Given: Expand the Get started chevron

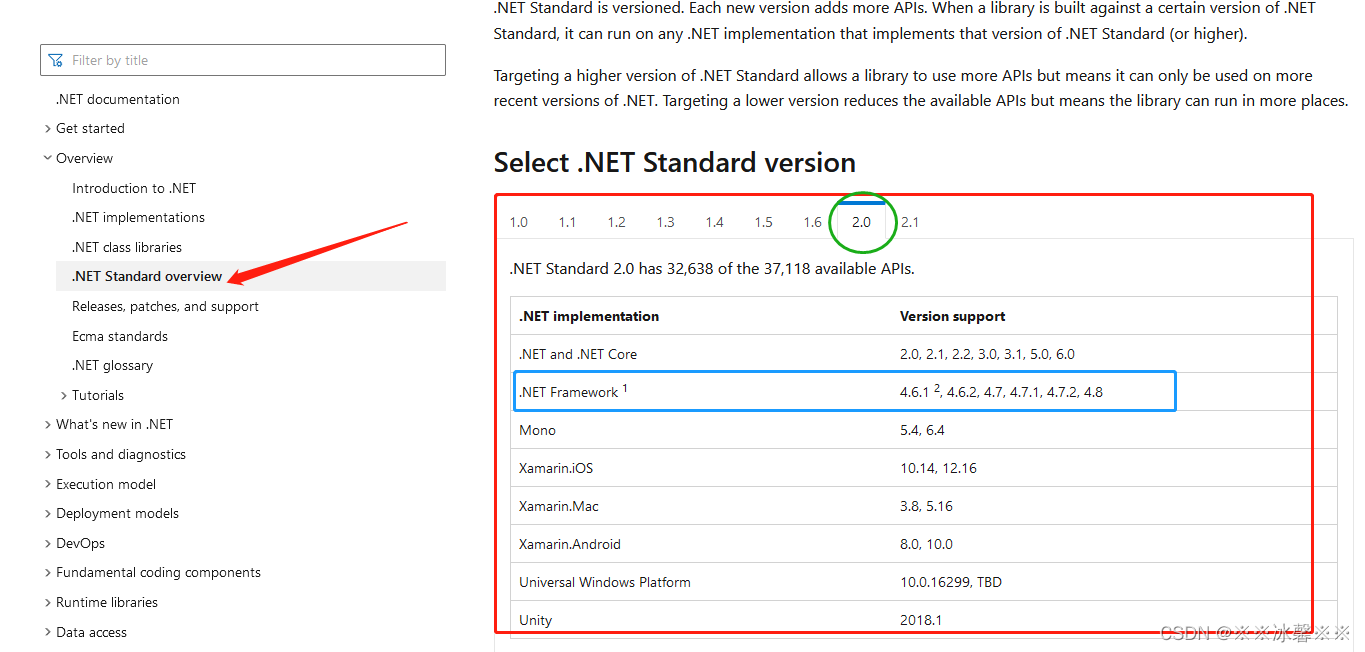Looking at the screenshot, I should pyautogui.click(x=48, y=128).
